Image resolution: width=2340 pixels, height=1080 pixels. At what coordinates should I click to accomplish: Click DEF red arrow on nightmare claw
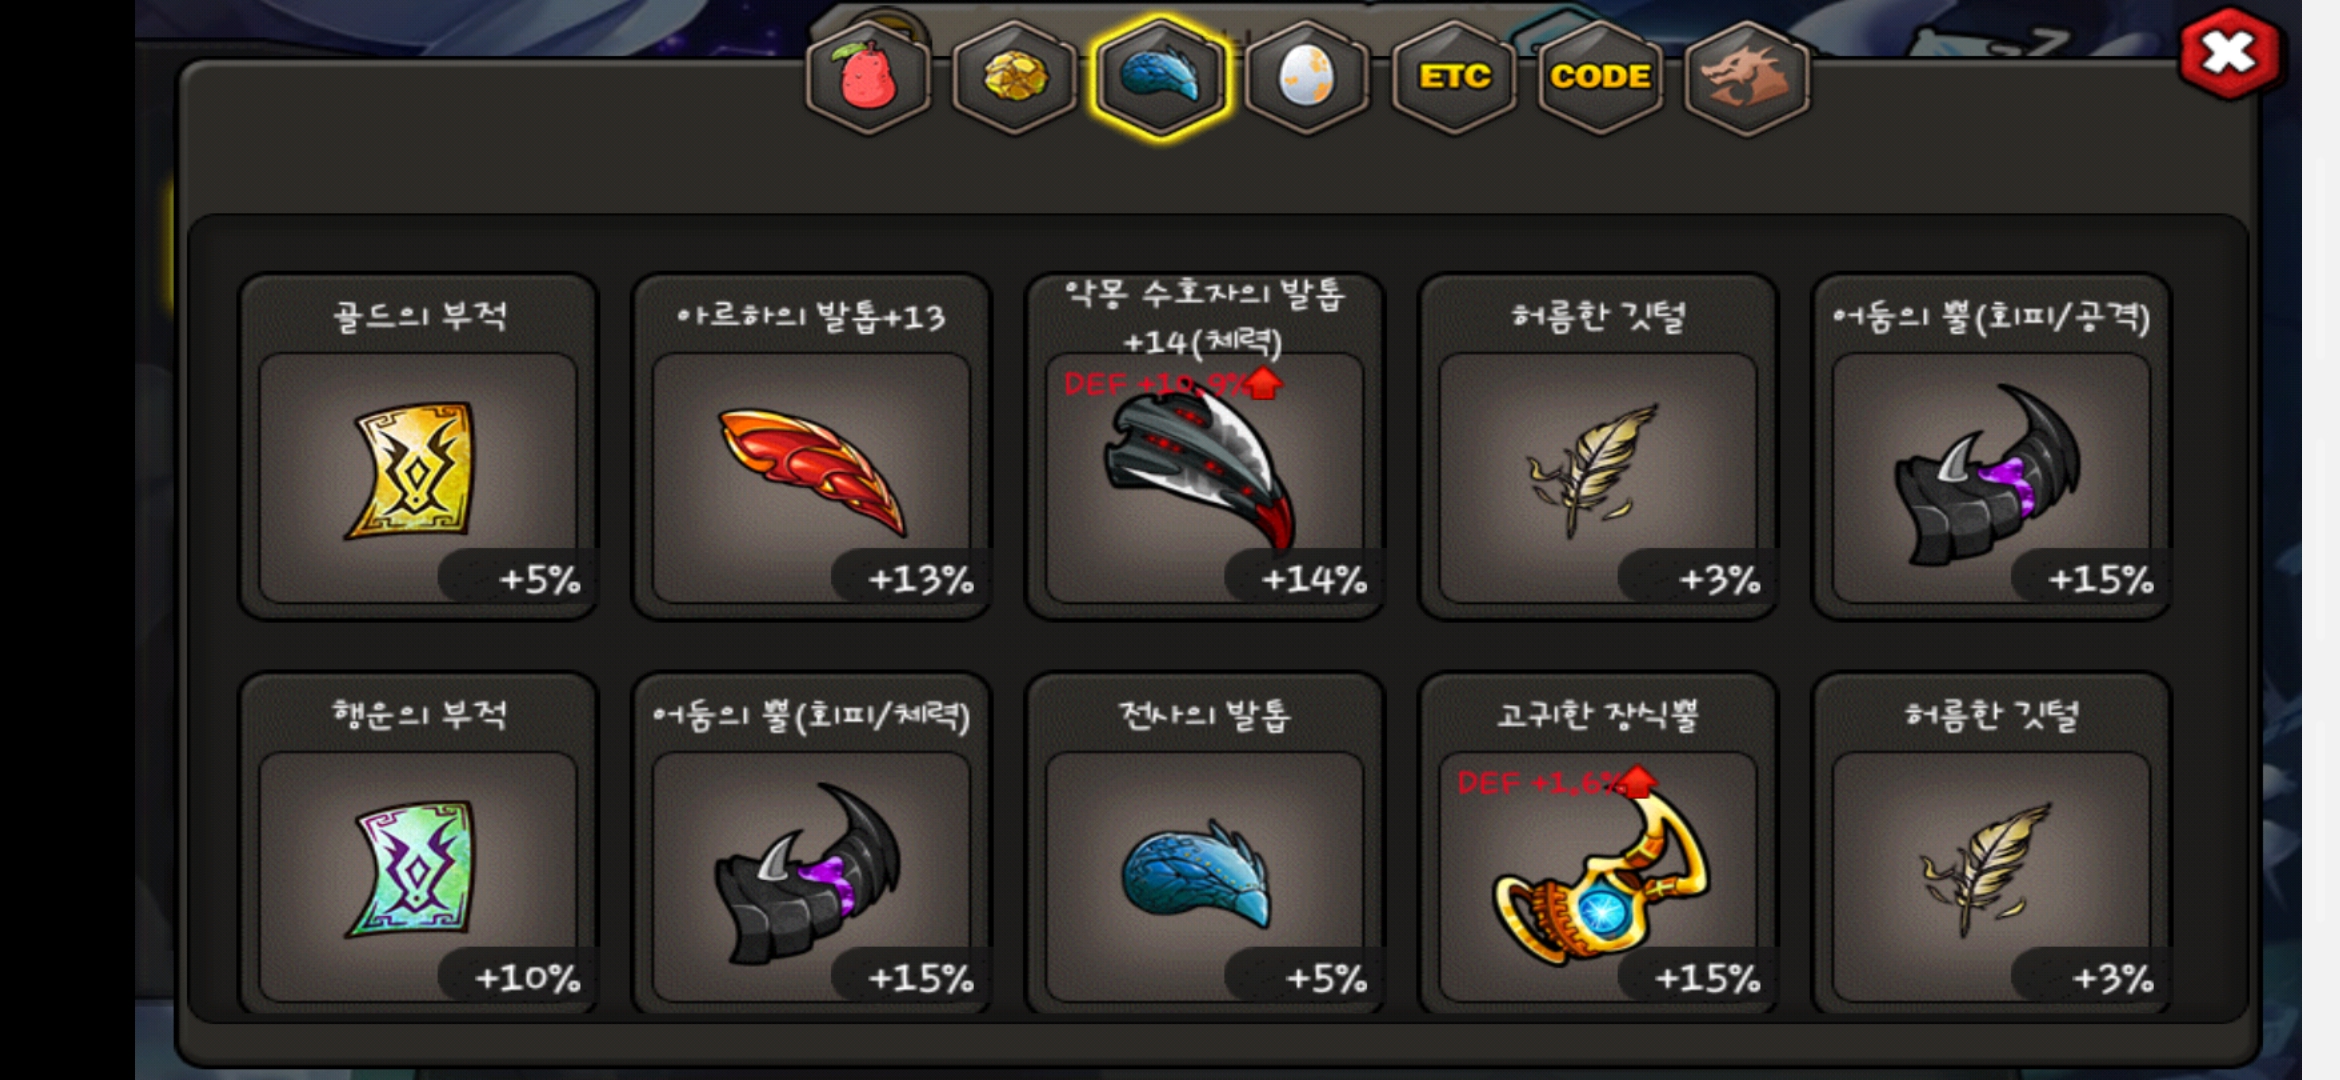click(1263, 383)
